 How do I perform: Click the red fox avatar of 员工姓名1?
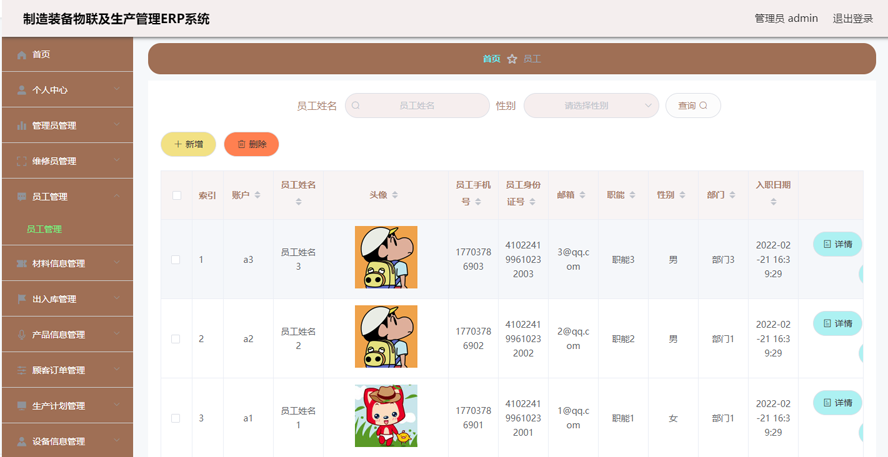[386, 416]
